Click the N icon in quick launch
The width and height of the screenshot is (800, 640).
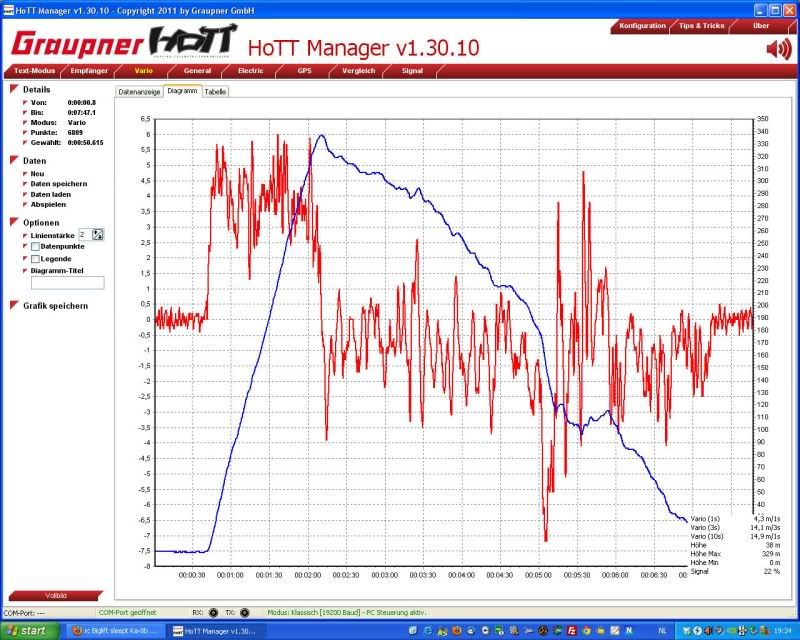pos(629,631)
